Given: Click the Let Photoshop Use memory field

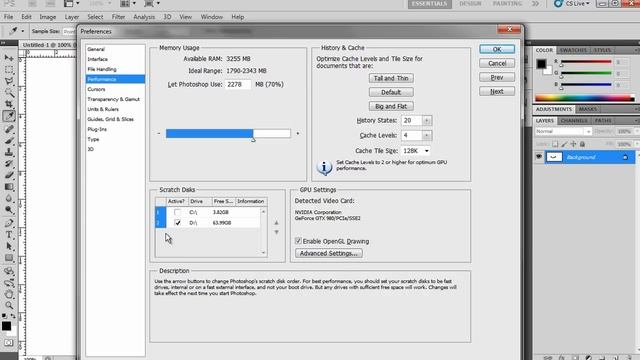Looking at the screenshot, I should [x=238, y=84].
